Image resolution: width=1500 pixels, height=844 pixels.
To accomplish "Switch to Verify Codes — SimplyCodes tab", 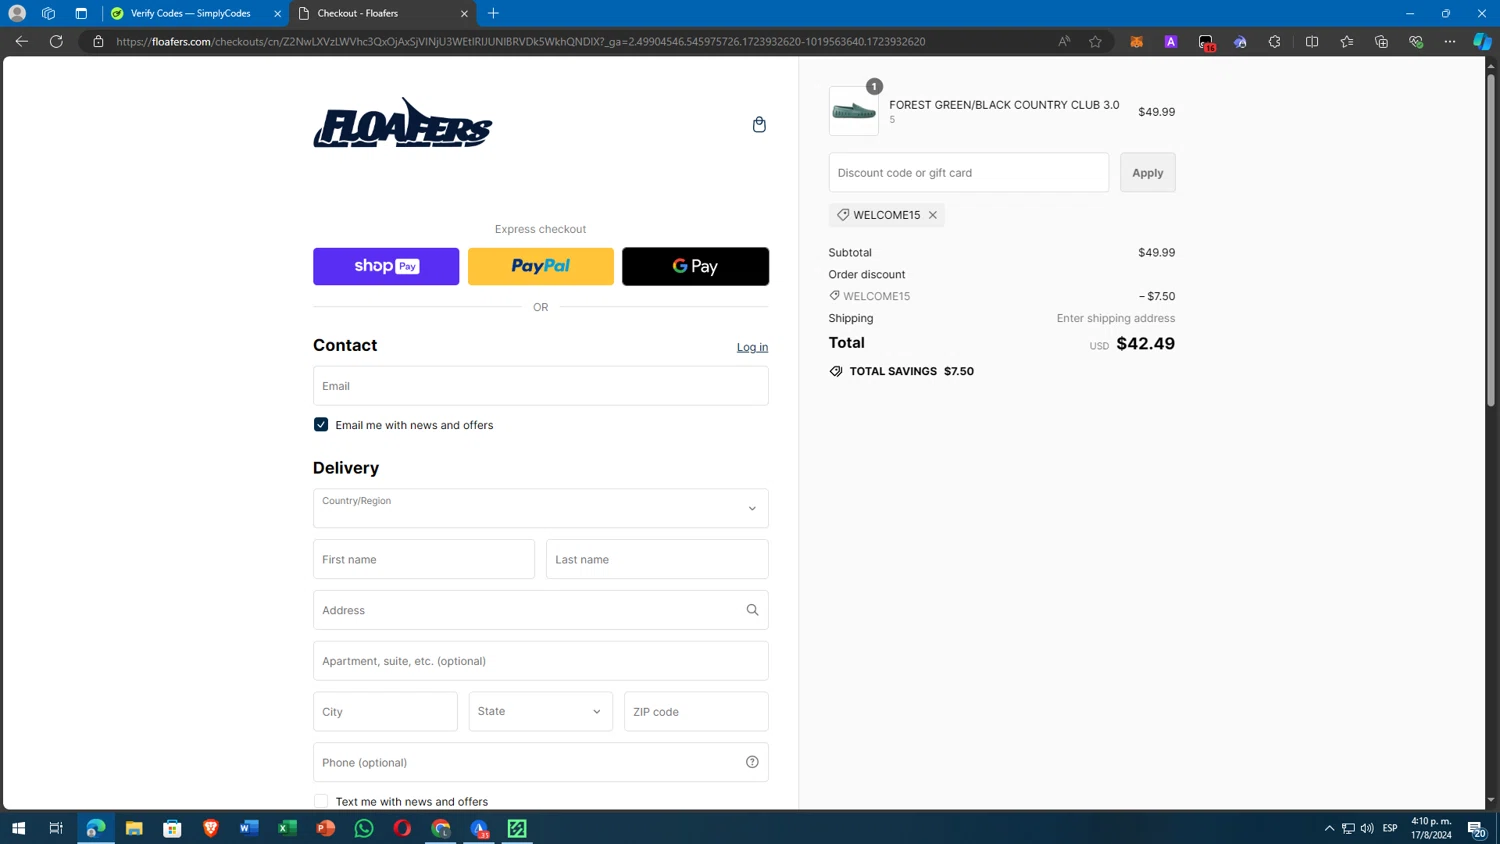I will tap(190, 13).
